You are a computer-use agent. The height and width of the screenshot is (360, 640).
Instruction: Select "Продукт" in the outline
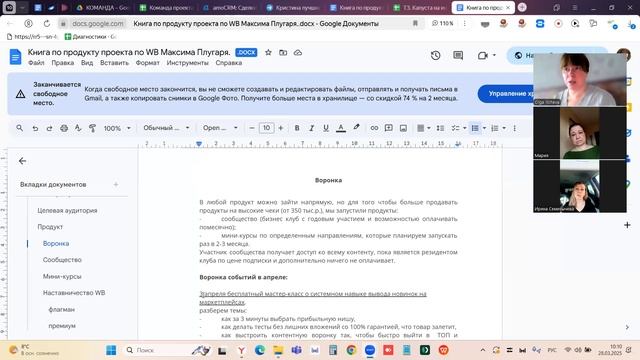(50, 227)
